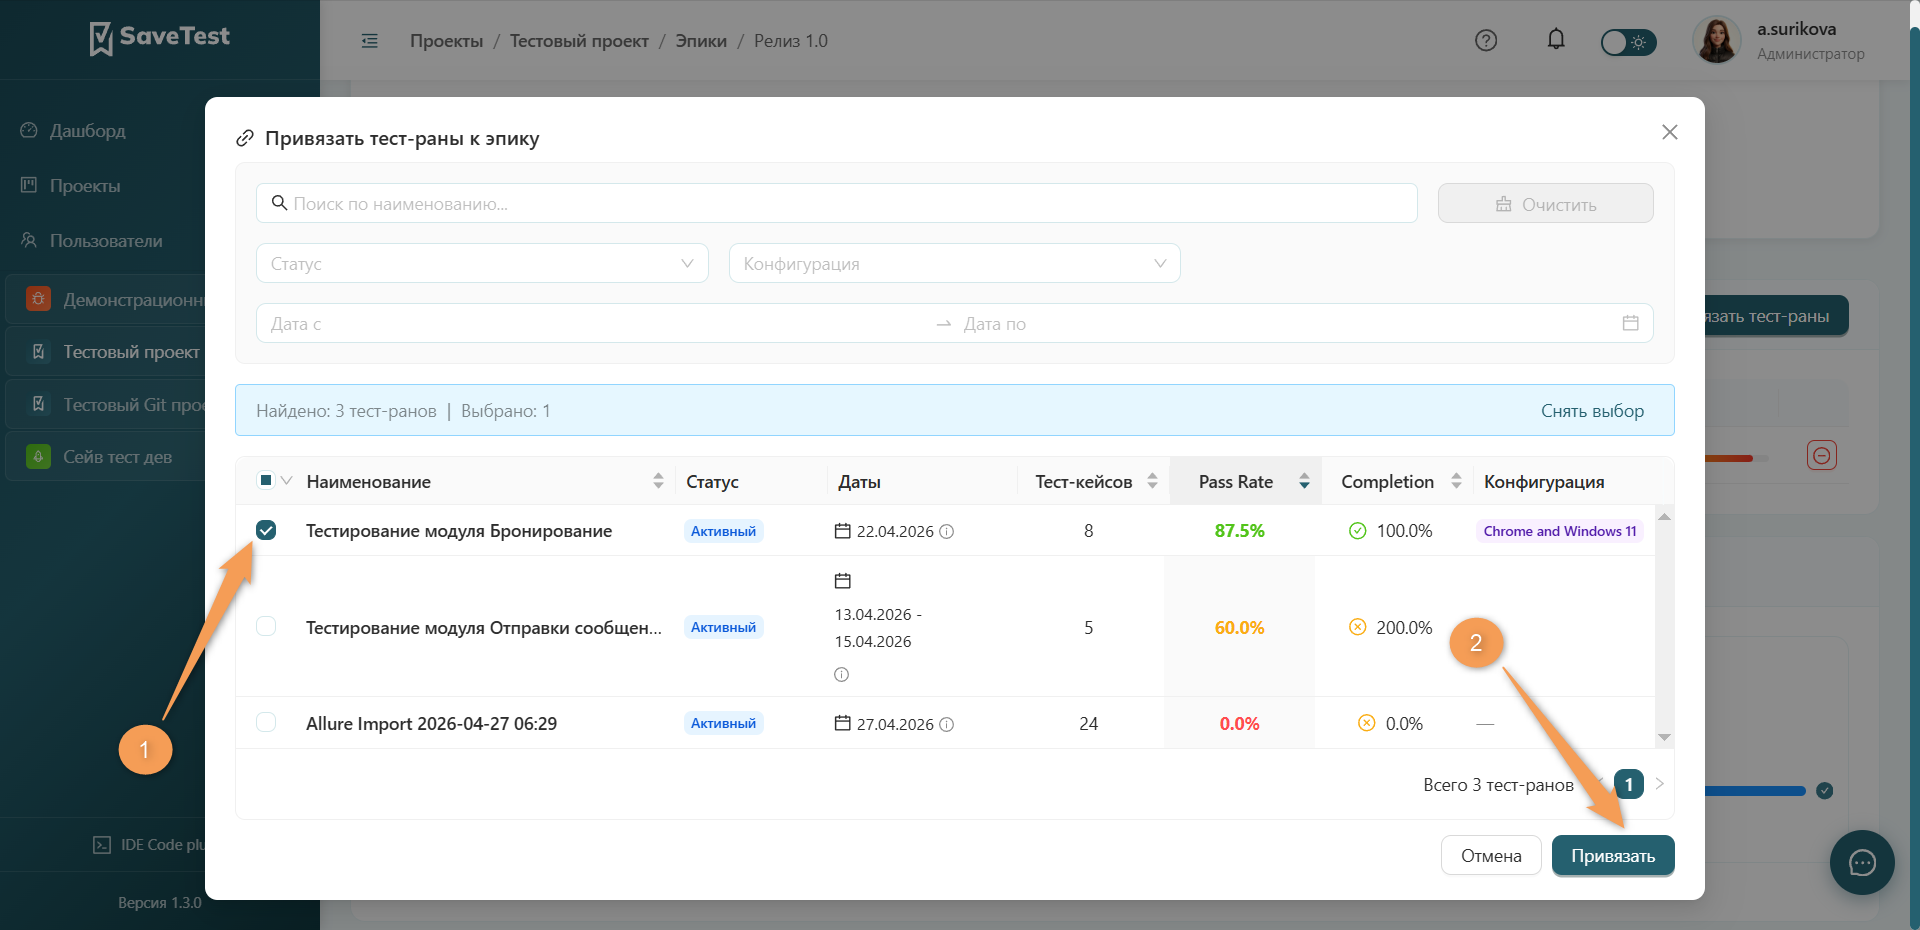Viewport: 1920px width, 930px height.
Task: Click calendar icon beside 22.04.2026
Action: (843, 530)
